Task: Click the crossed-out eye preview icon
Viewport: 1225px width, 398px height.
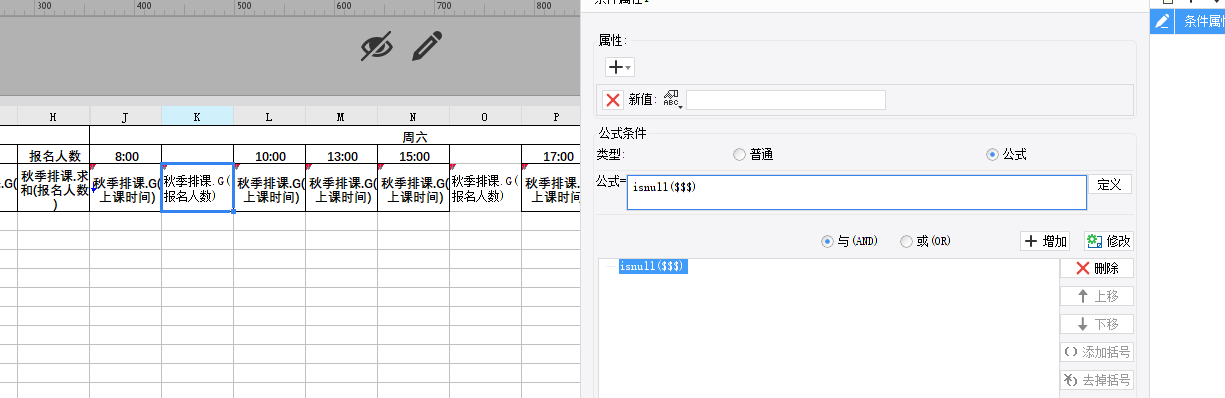Action: coord(377,46)
